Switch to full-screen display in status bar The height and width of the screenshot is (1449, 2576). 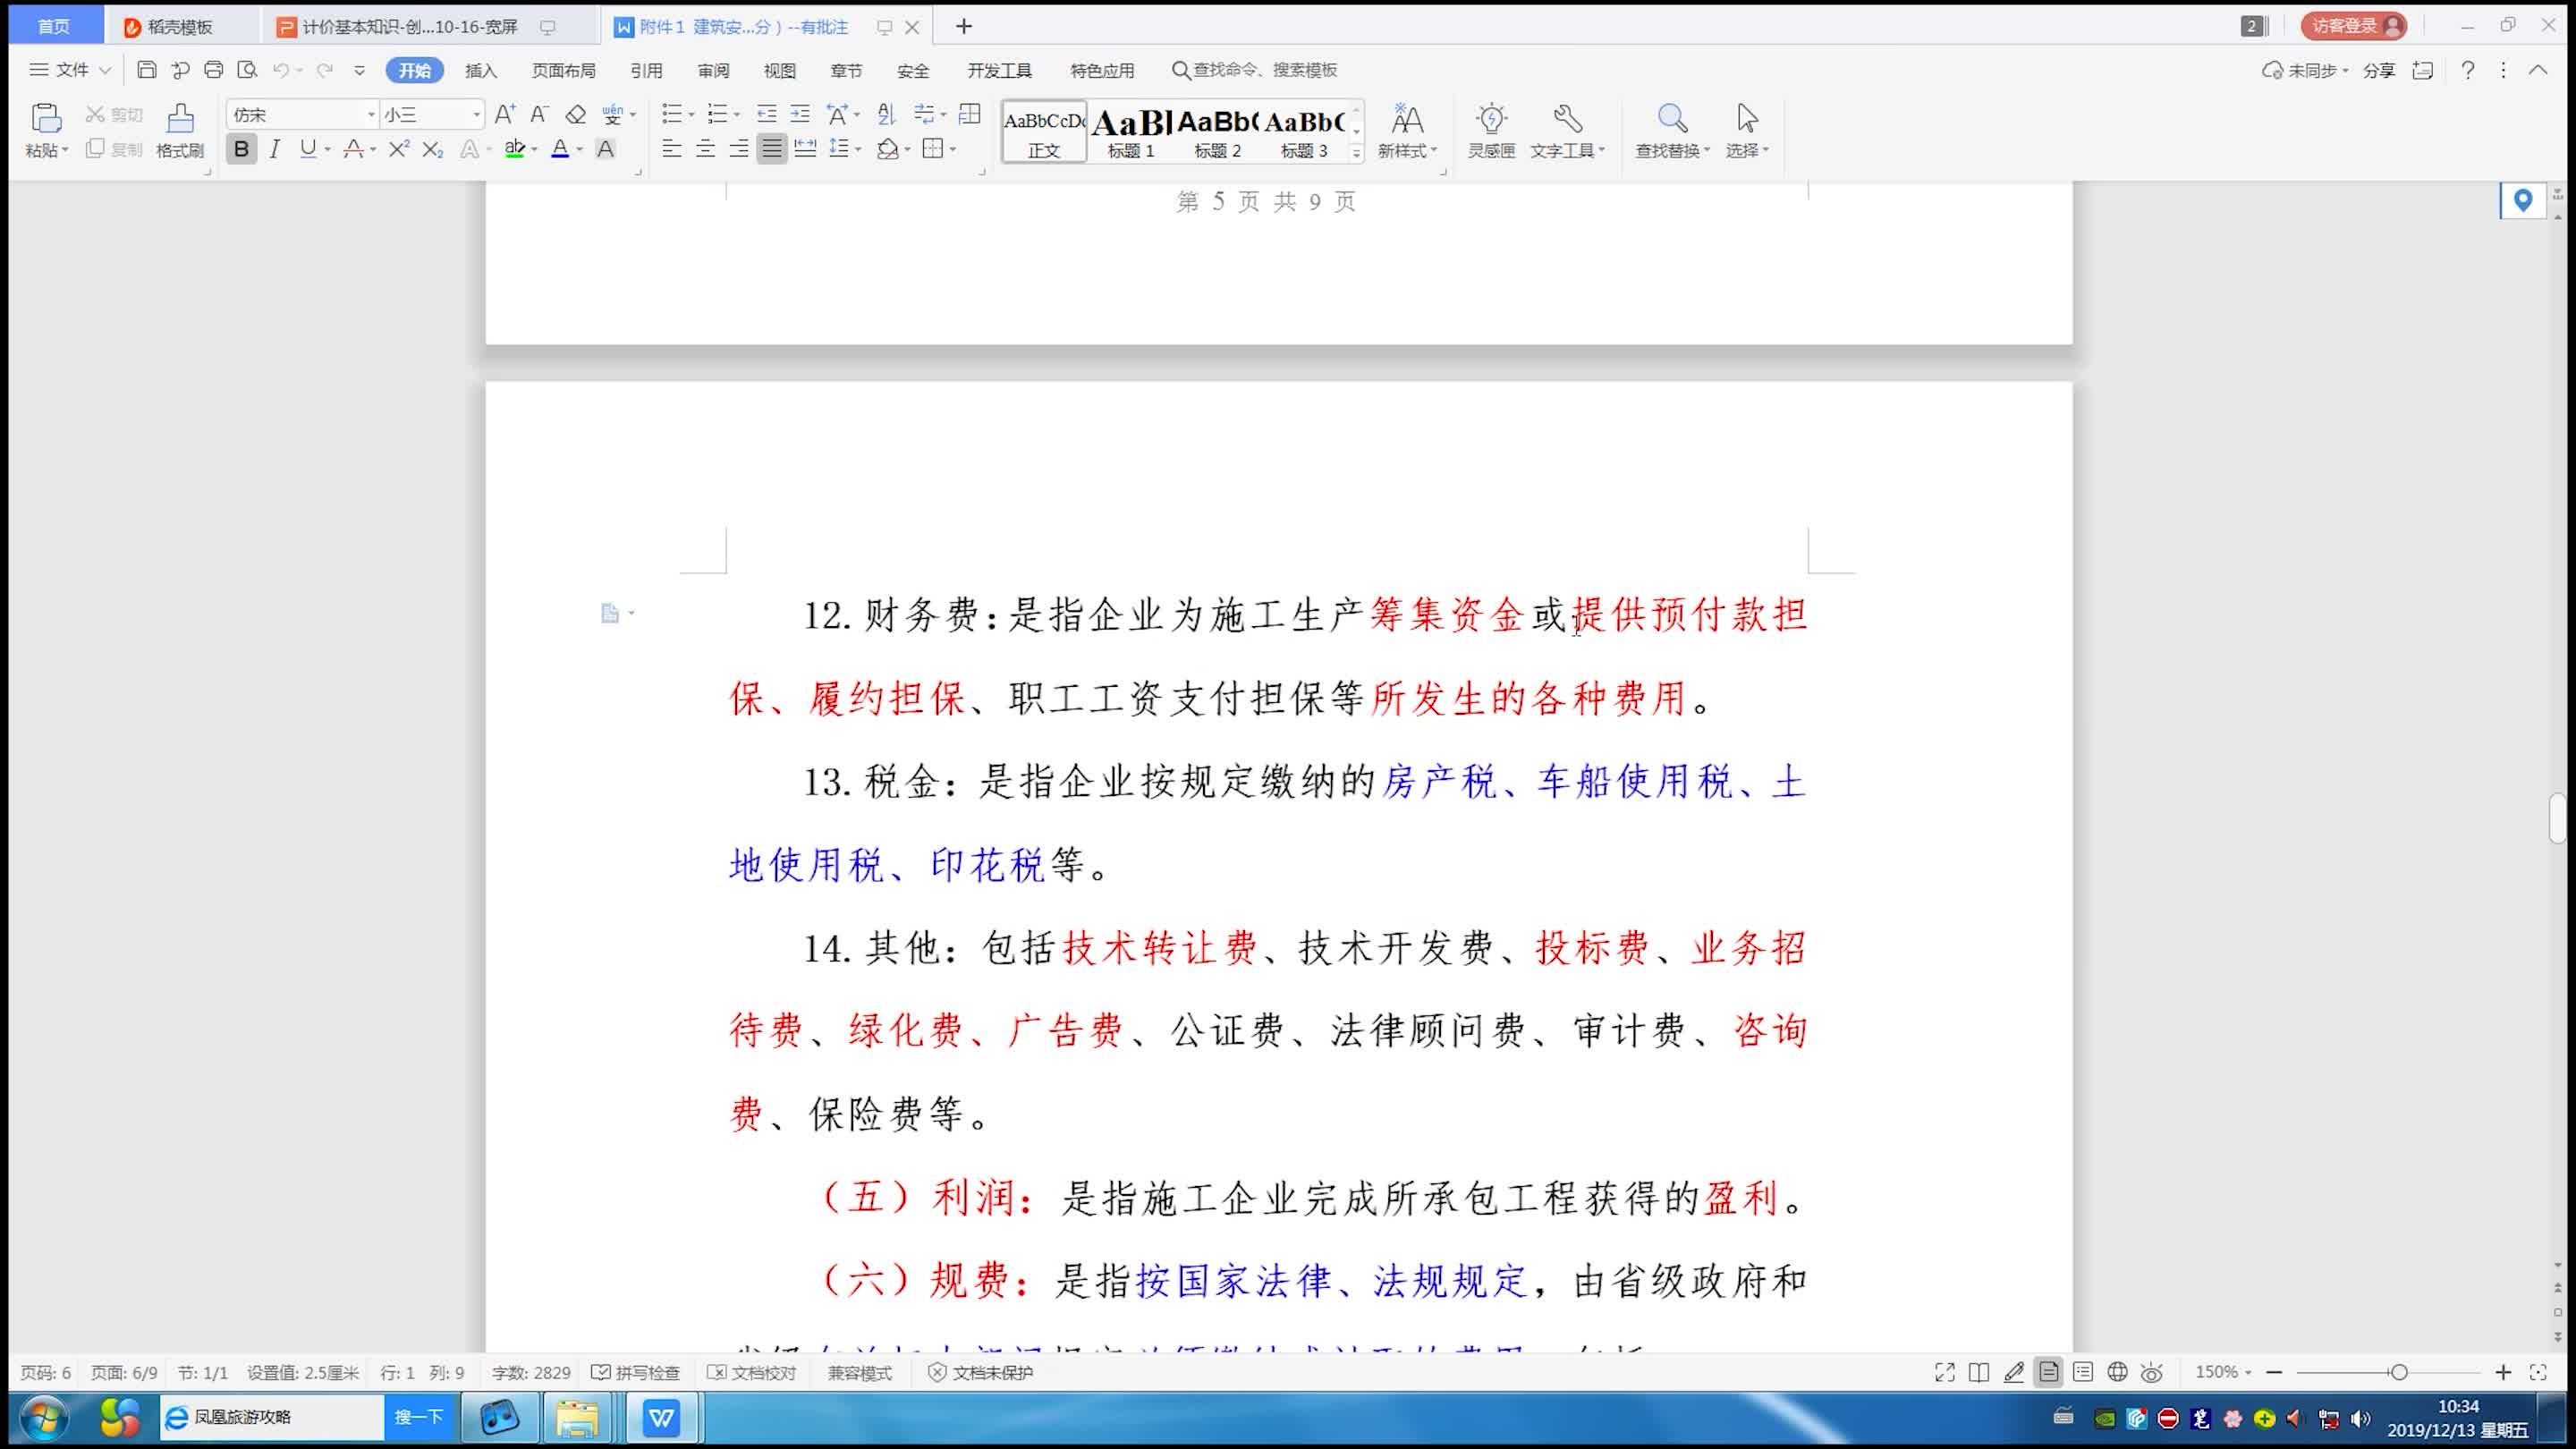pyautogui.click(x=1945, y=1373)
